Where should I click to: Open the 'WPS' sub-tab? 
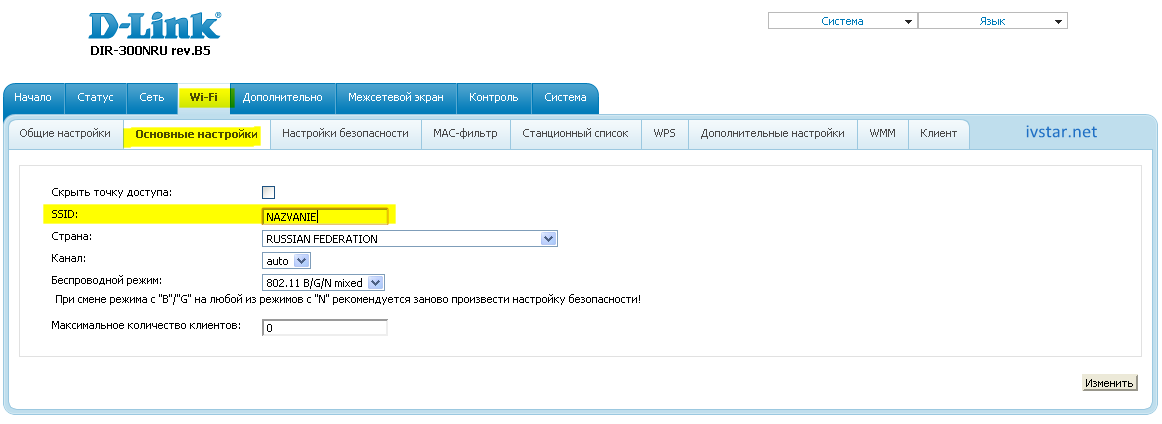pos(664,133)
